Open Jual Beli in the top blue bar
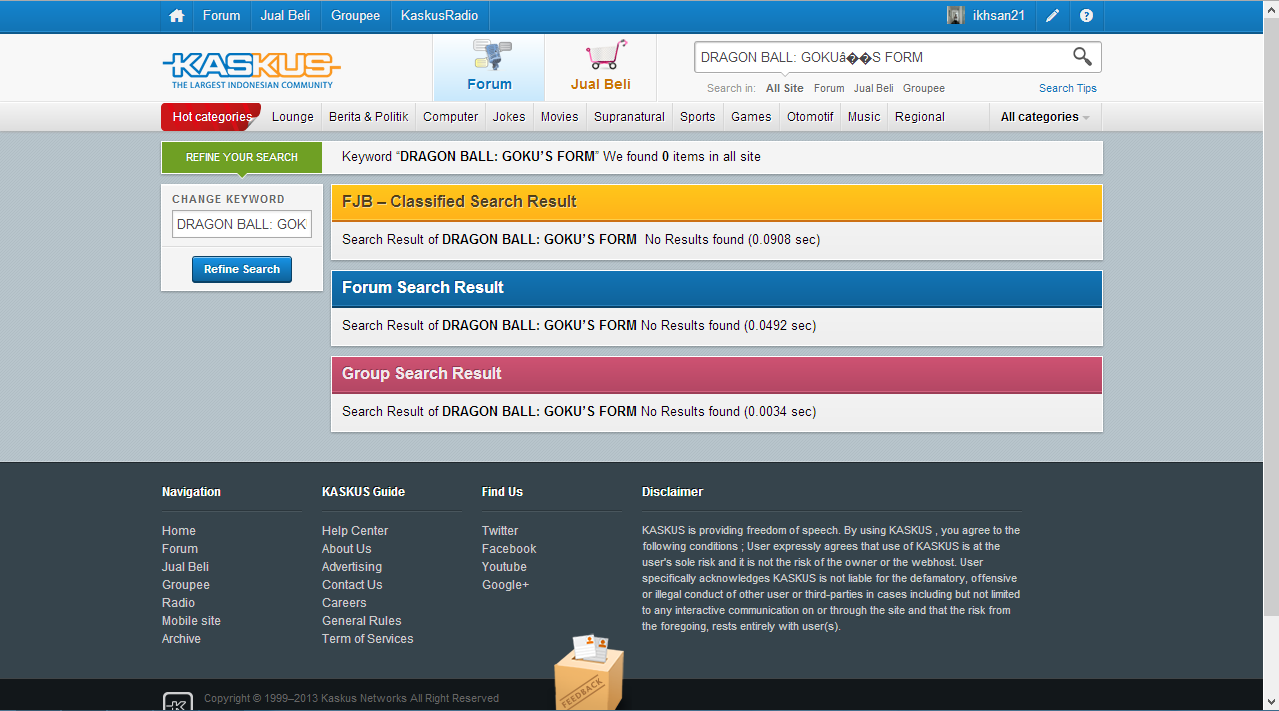The width and height of the screenshot is (1279, 711). 285,16
